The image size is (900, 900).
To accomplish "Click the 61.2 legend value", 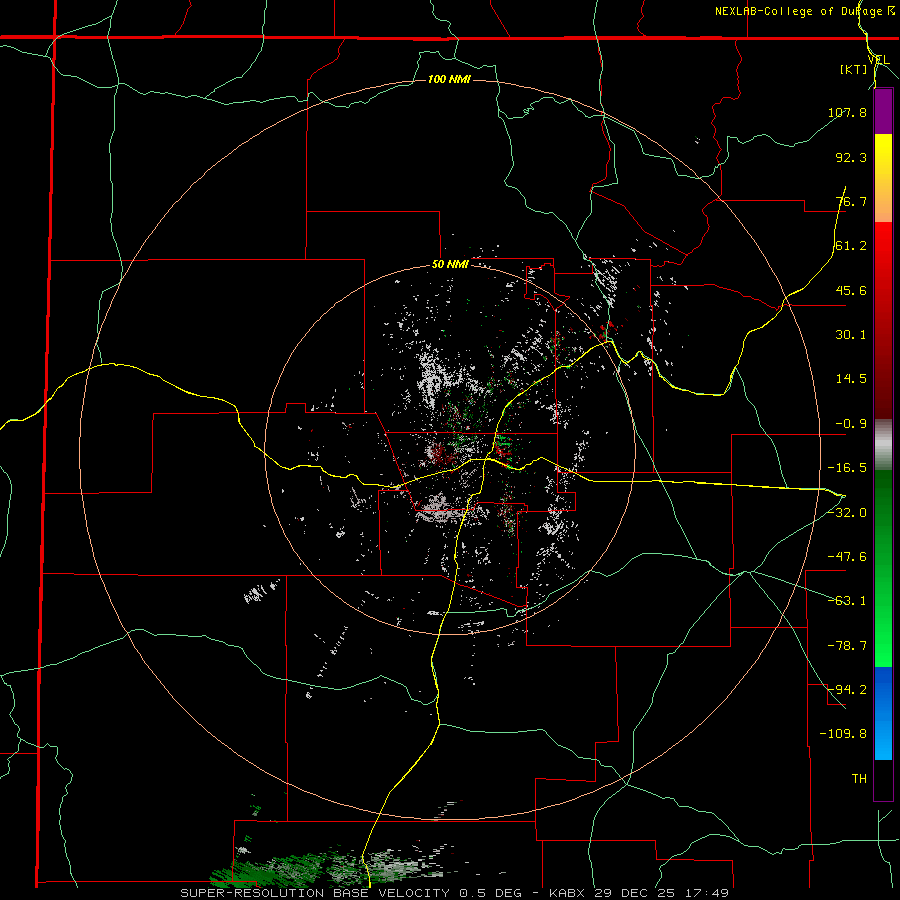I will [x=851, y=246].
